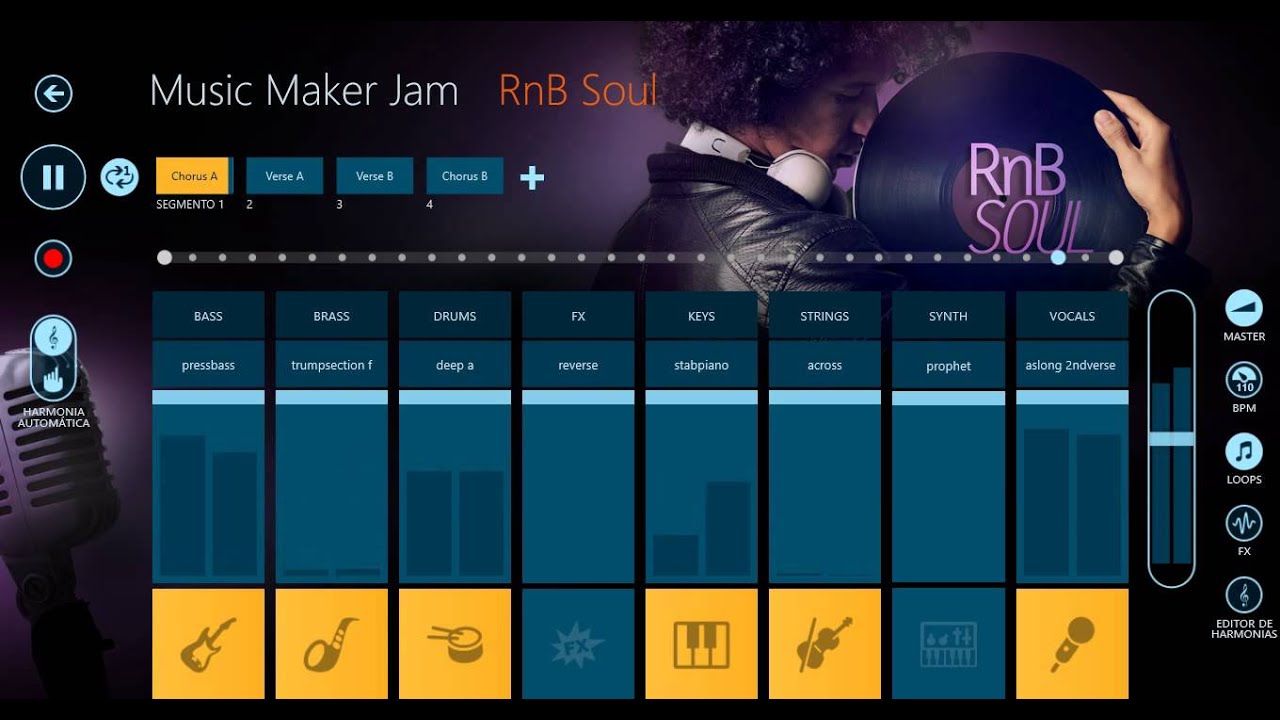Change the trumpsection f loop
The width and height of the screenshot is (1280, 720).
click(x=331, y=365)
